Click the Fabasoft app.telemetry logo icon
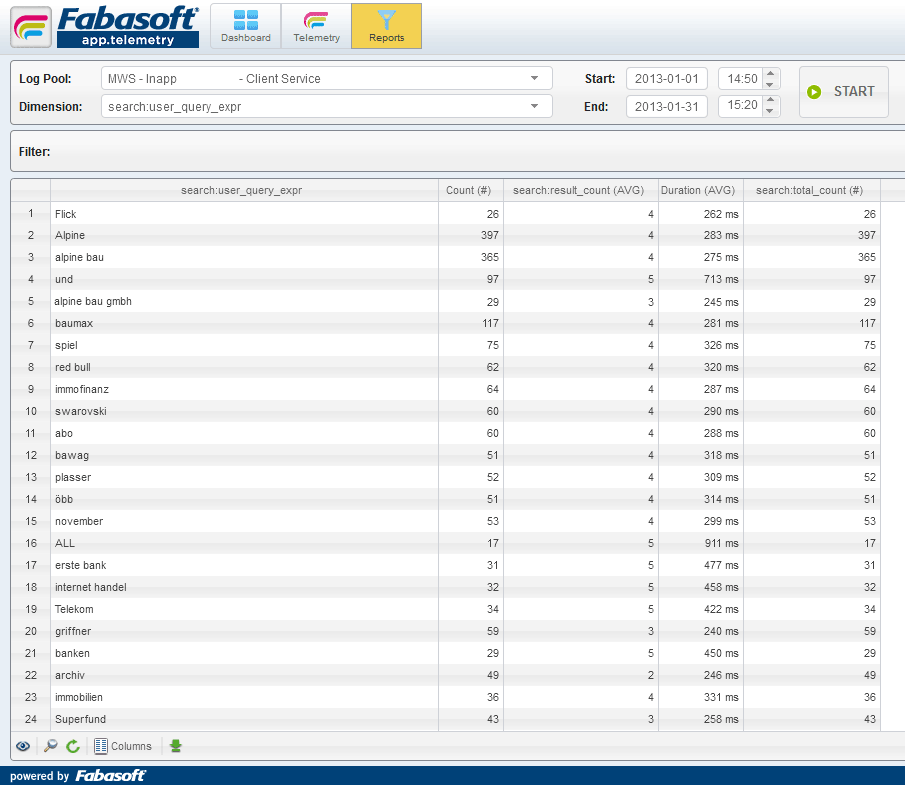This screenshot has height=785, width=905. click(x=31, y=27)
